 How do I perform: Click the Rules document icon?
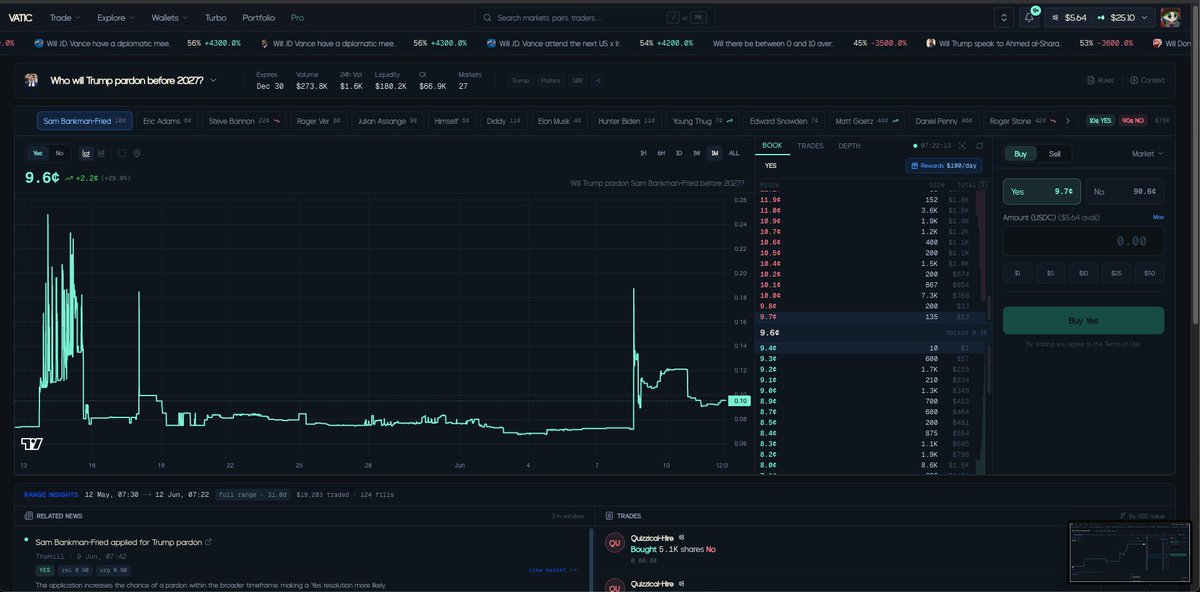(x=1091, y=80)
